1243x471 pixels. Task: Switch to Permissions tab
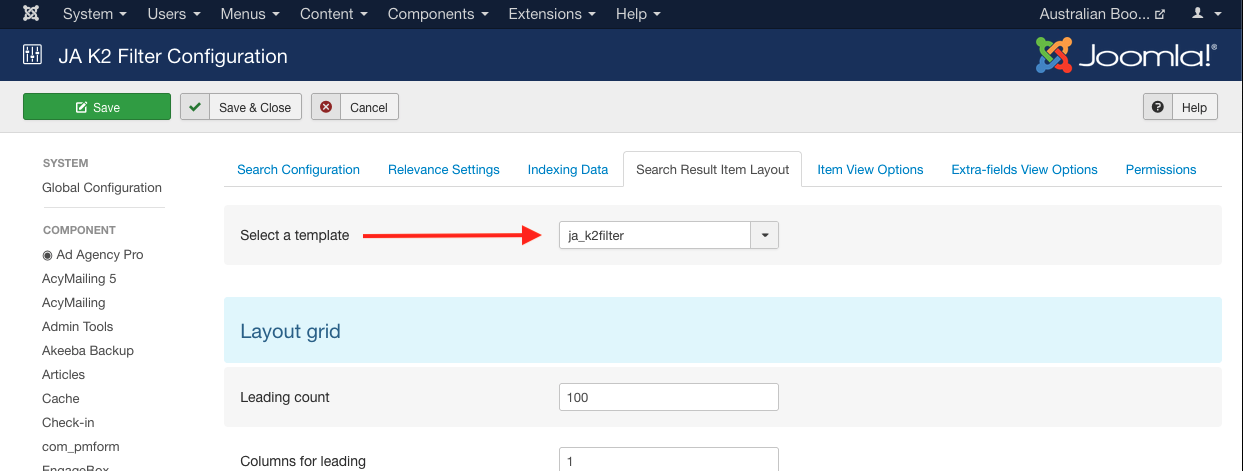(x=1161, y=169)
